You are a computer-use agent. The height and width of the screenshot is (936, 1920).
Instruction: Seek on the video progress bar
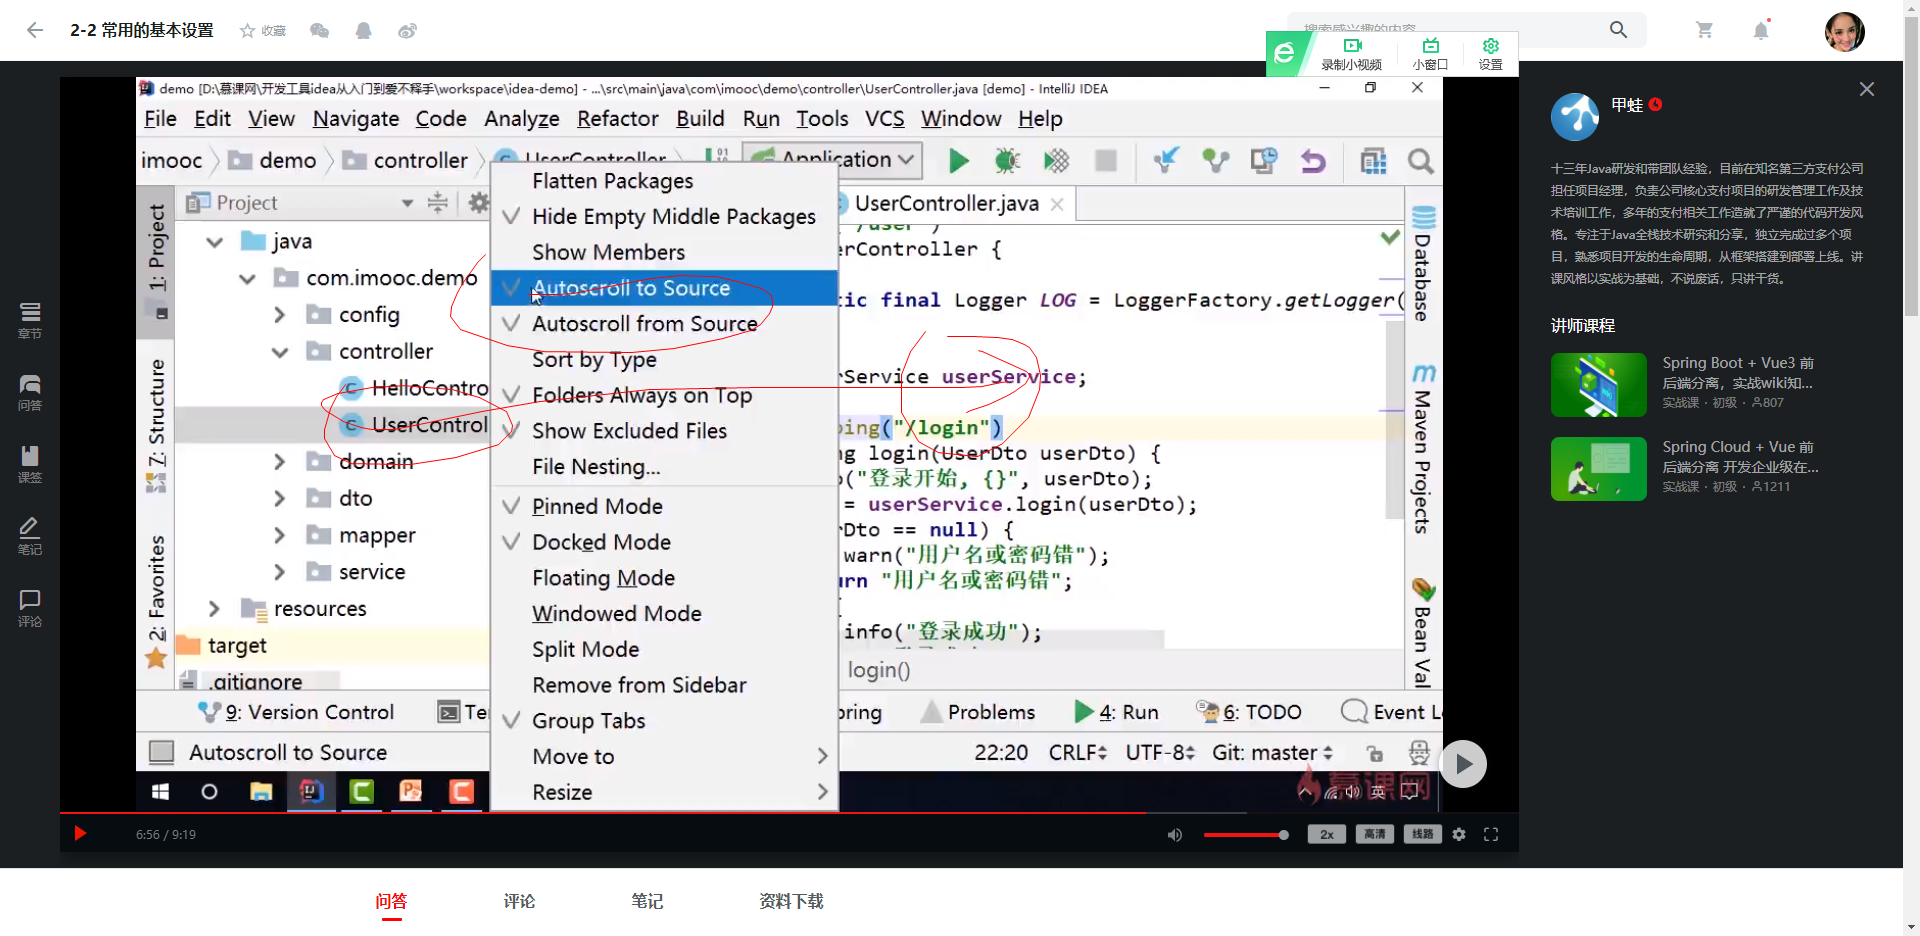[x=789, y=813]
